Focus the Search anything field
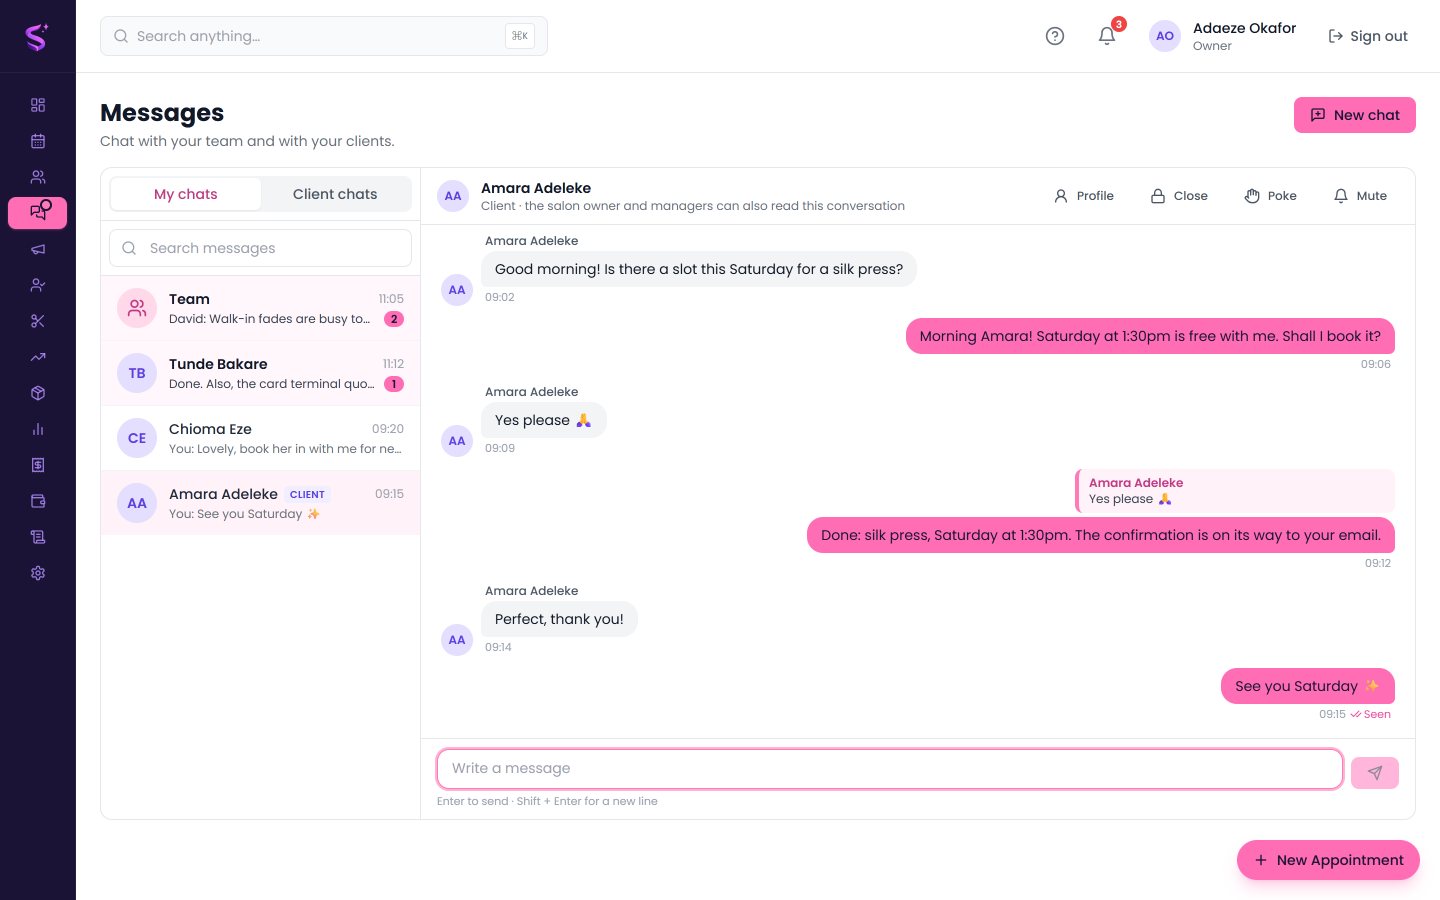 point(324,36)
